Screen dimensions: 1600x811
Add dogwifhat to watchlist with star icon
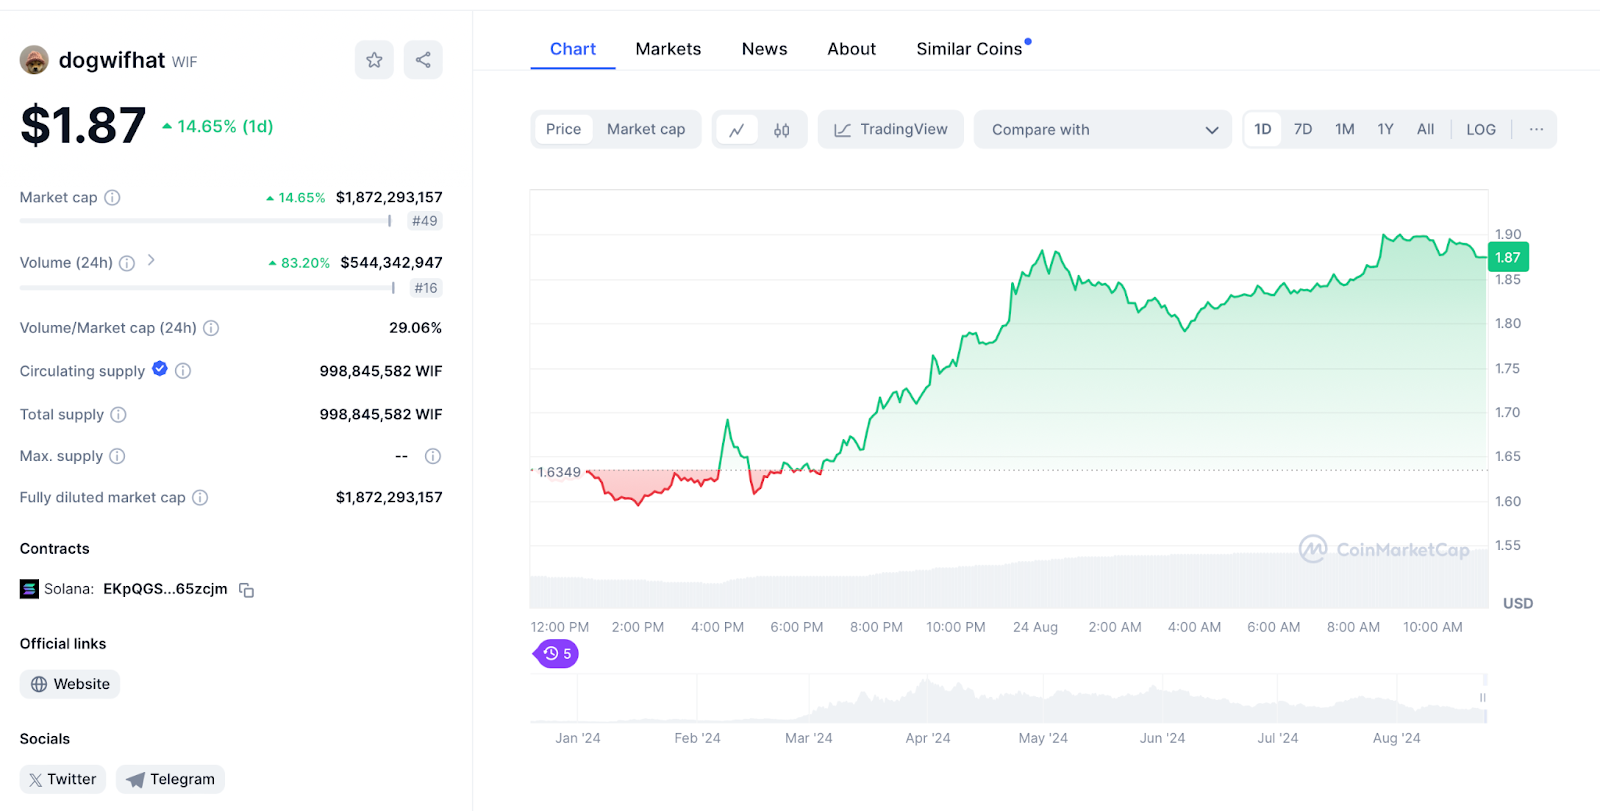(x=374, y=60)
